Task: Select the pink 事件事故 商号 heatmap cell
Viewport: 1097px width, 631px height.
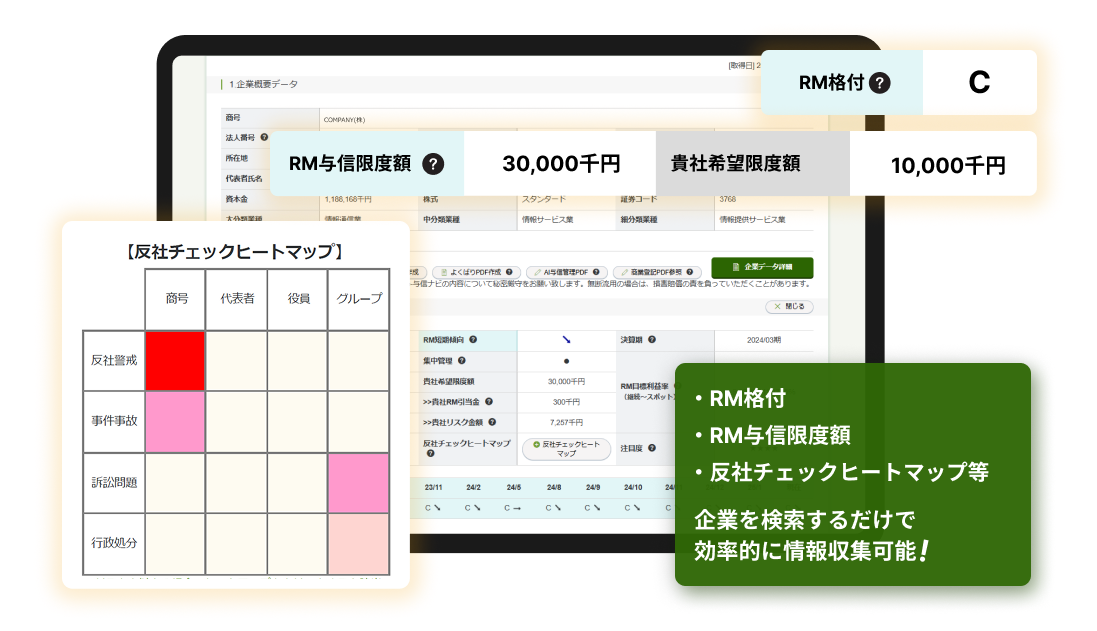Action: [176, 421]
